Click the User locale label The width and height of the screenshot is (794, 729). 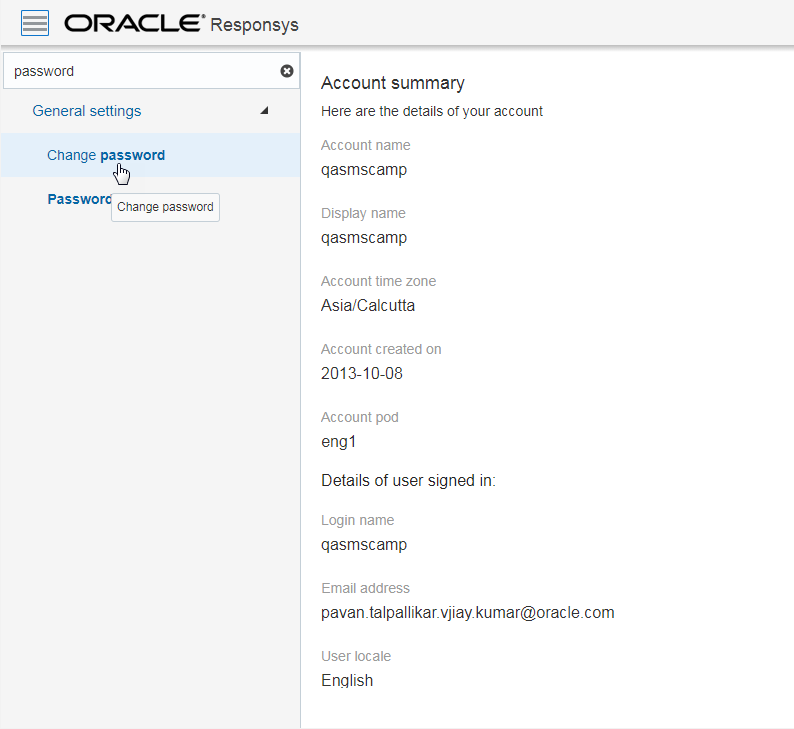pyautogui.click(x=356, y=656)
